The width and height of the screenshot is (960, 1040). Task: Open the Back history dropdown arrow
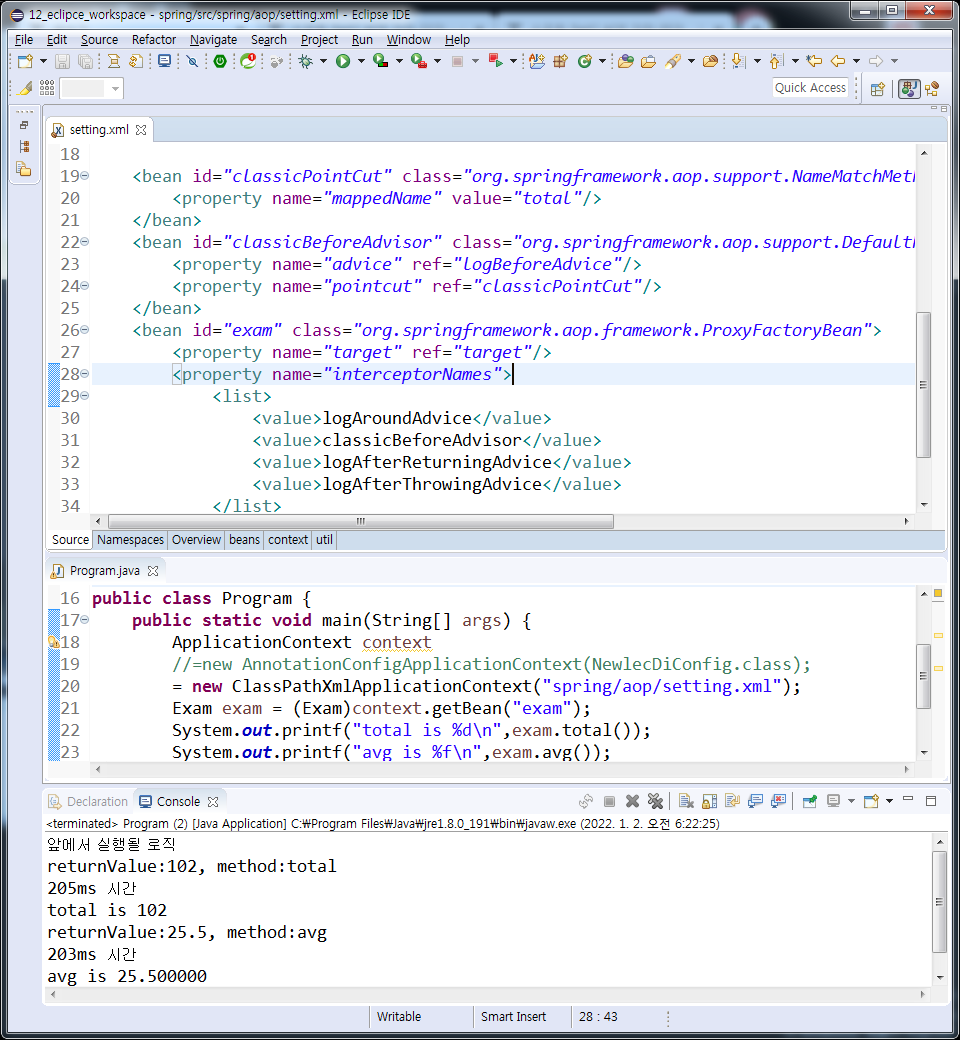point(857,62)
